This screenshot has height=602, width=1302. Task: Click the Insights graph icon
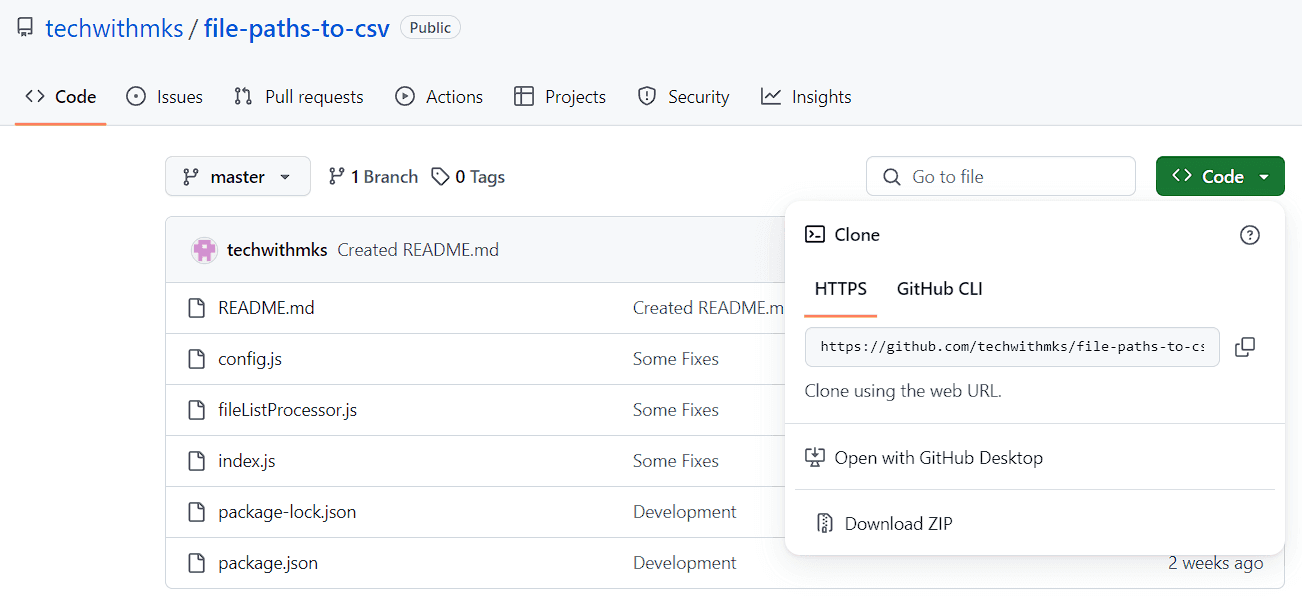coord(771,96)
